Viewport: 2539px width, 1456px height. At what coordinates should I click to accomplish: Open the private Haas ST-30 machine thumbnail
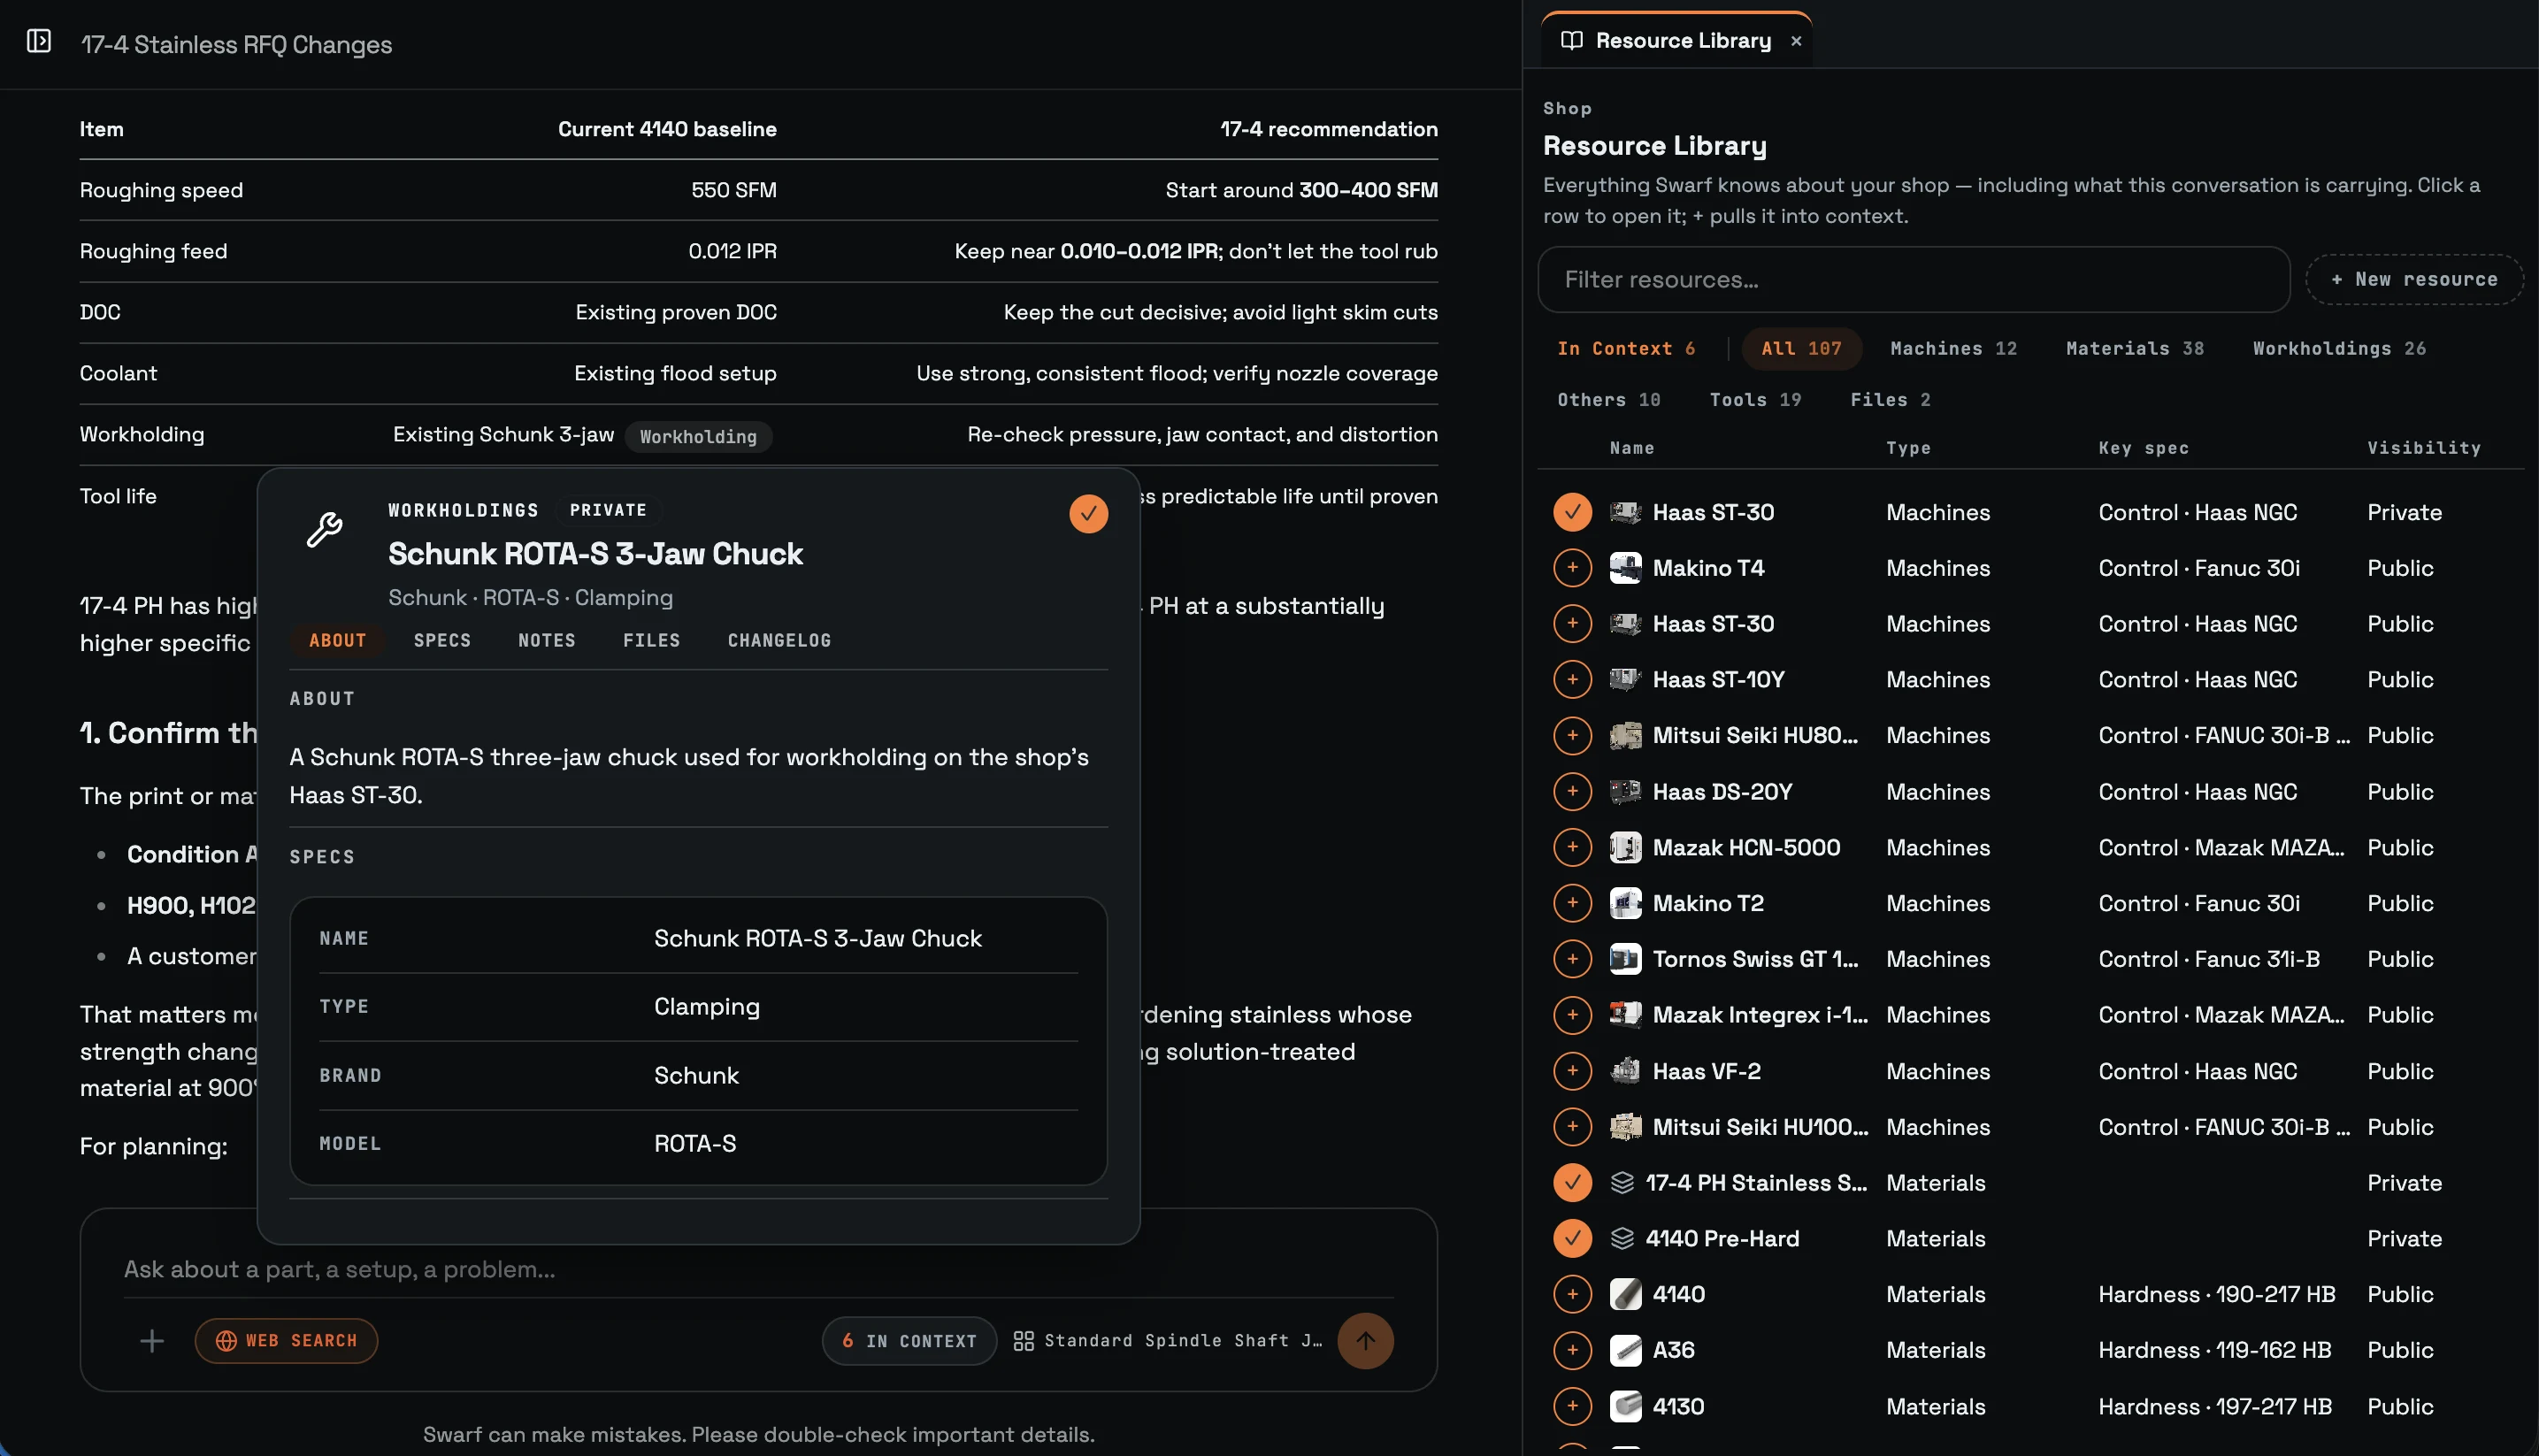1625,513
